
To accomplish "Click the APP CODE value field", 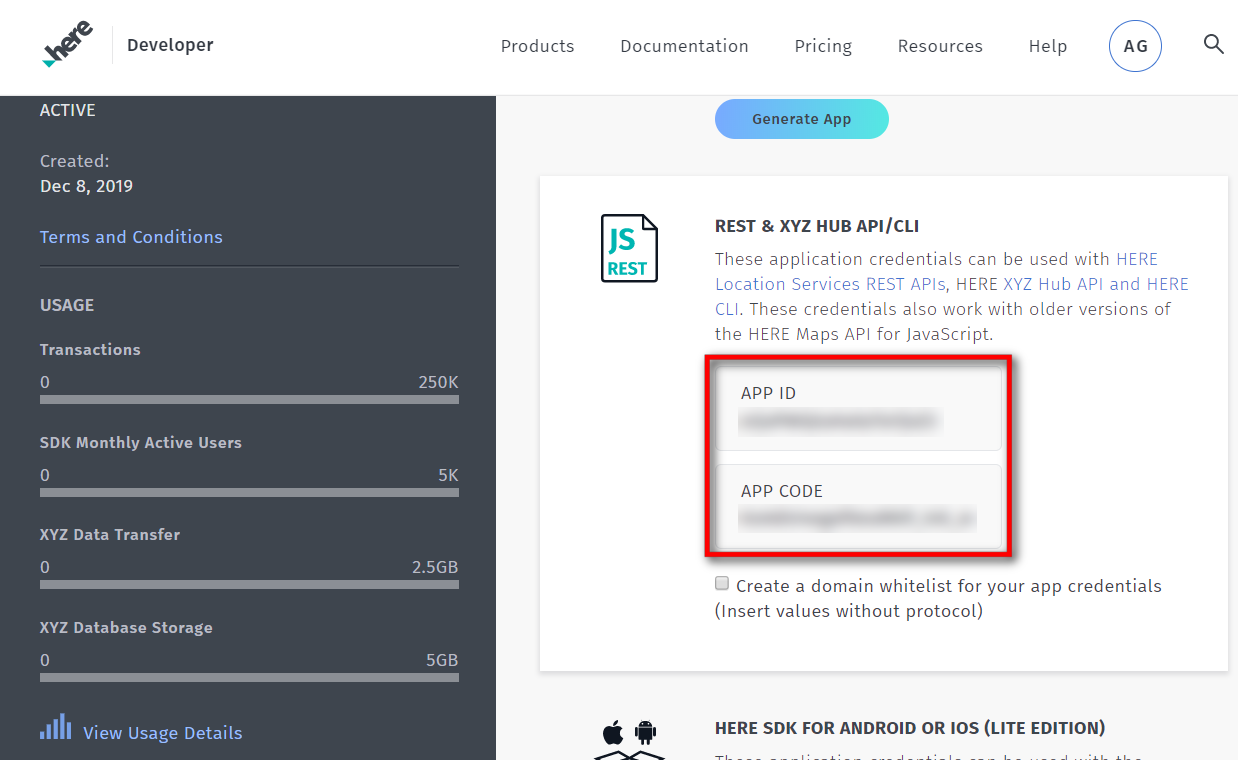I will (x=858, y=507).
